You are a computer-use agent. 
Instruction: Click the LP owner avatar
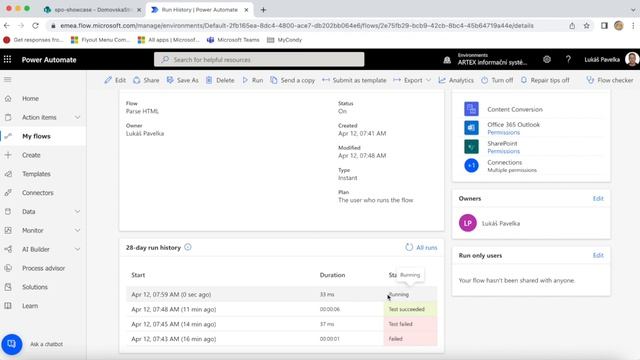pos(468,223)
